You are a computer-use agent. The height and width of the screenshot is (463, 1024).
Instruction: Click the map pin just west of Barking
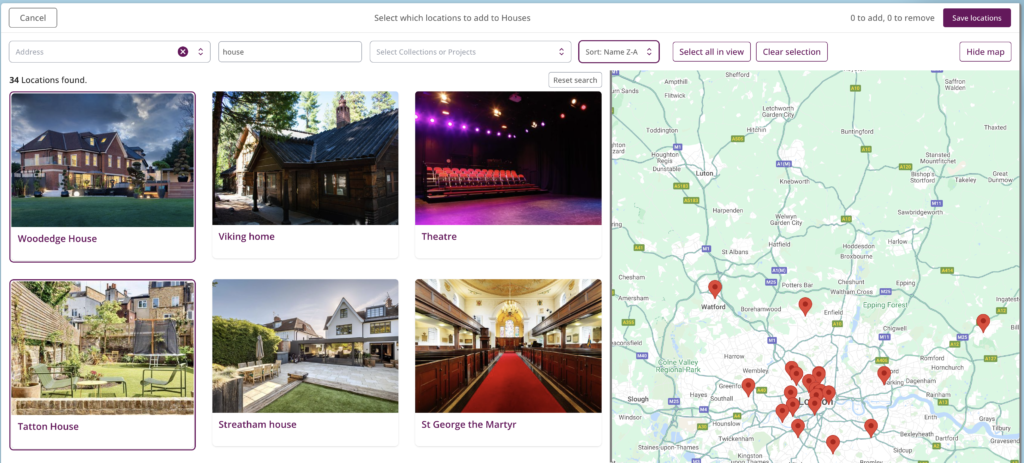point(884,374)
